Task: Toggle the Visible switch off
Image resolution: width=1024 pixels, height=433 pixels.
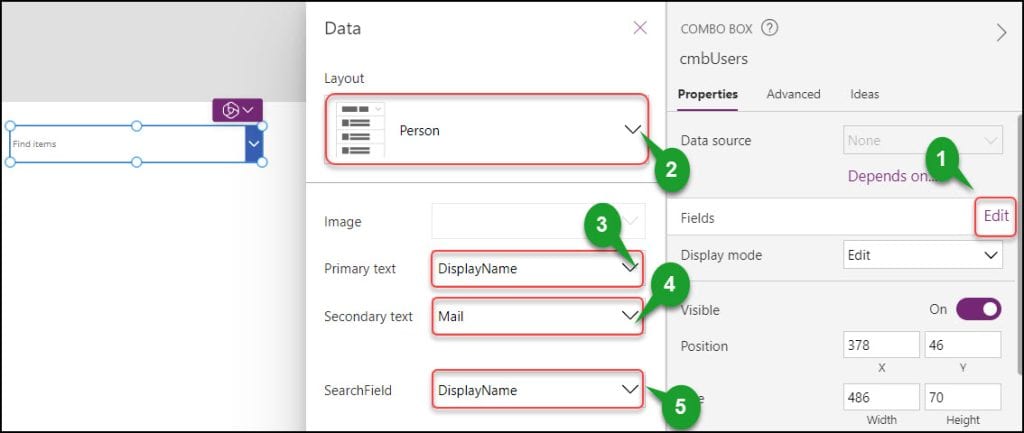Action: coord(978,309)
